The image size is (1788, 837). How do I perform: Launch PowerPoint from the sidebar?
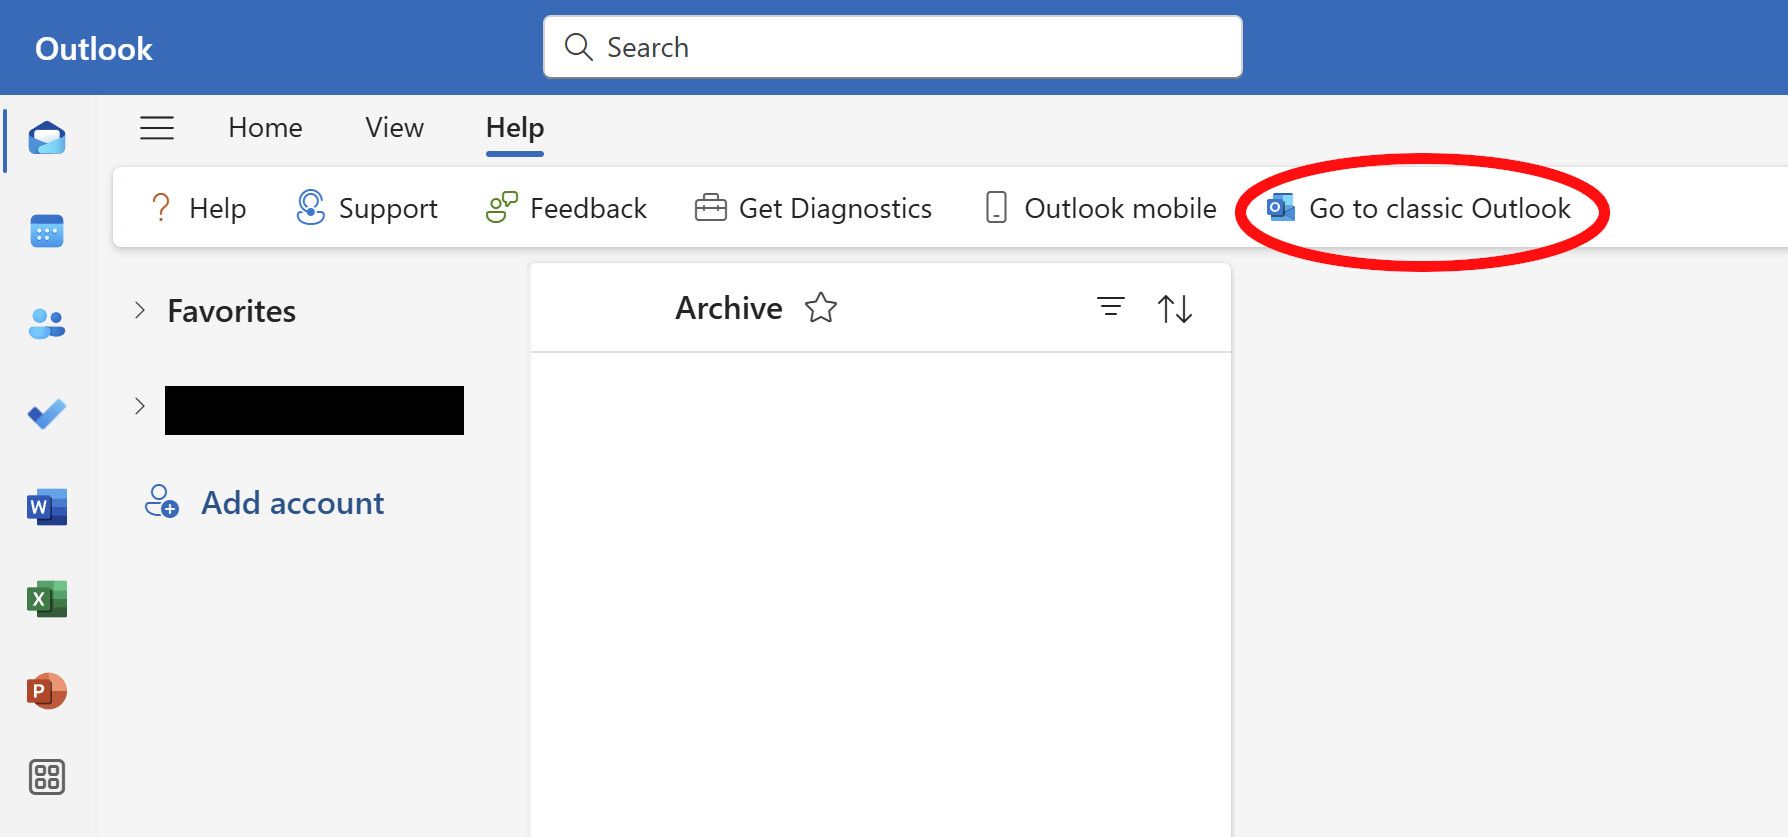(x=47, y=690)
